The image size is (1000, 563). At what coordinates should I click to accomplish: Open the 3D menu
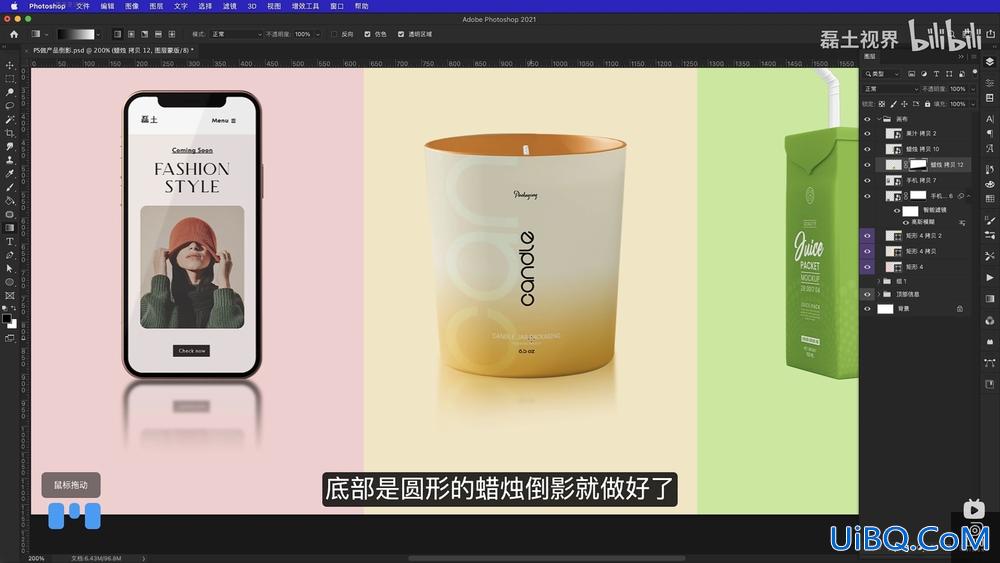[x=252, y=6]
